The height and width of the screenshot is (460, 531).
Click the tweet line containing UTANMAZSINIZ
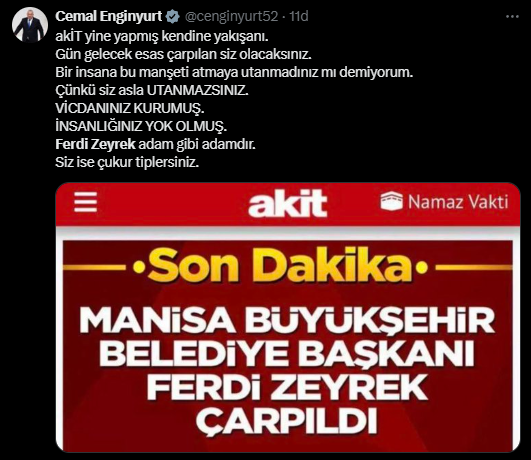pyautogui.click(x=152, y=90)
